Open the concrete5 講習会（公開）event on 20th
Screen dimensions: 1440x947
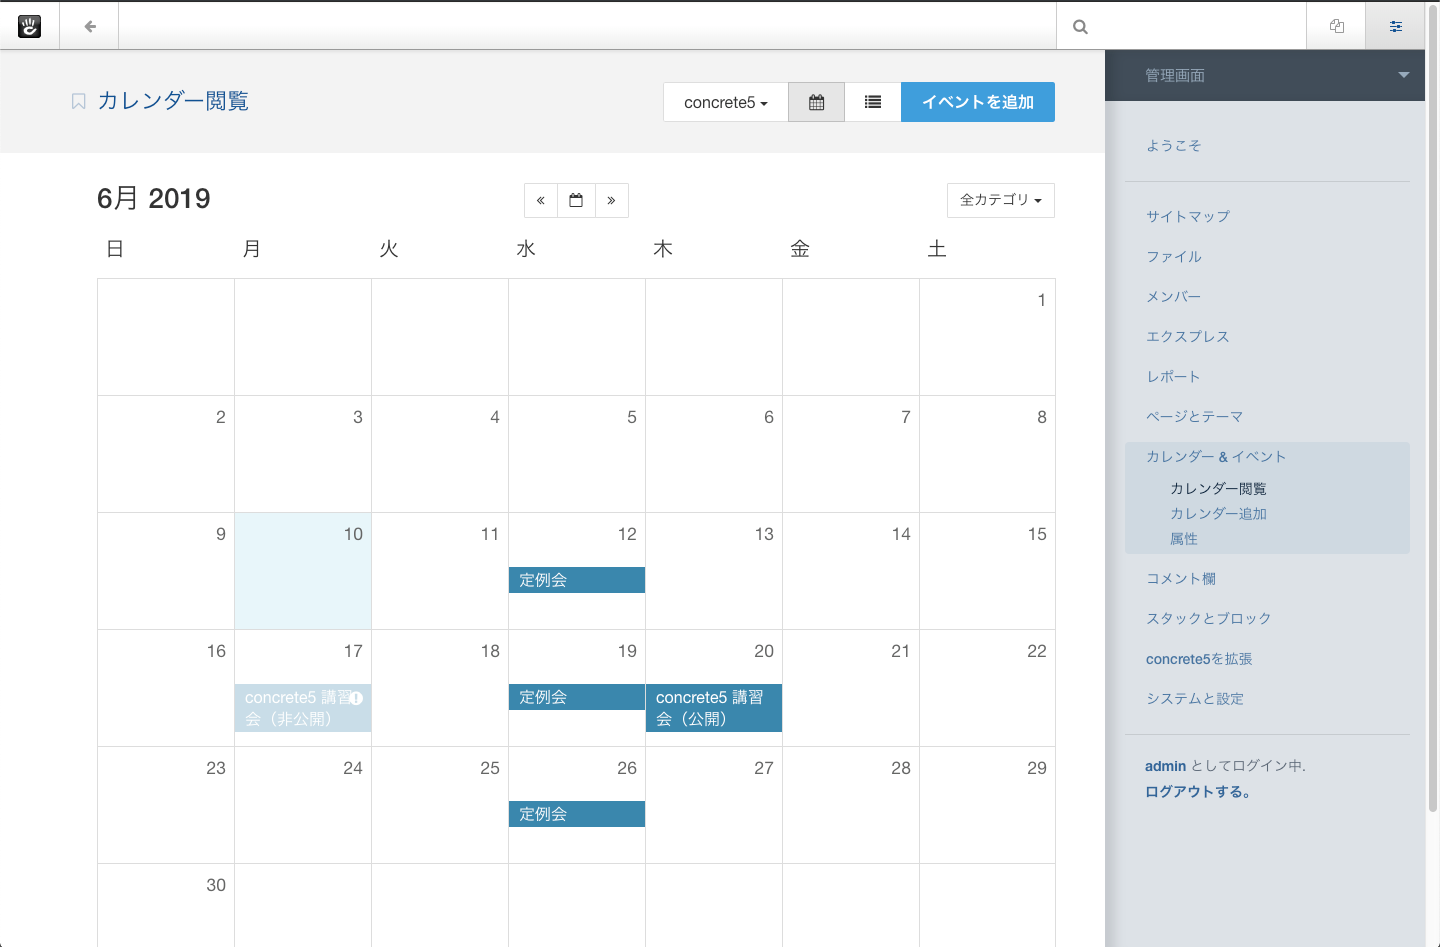[713, 708]
